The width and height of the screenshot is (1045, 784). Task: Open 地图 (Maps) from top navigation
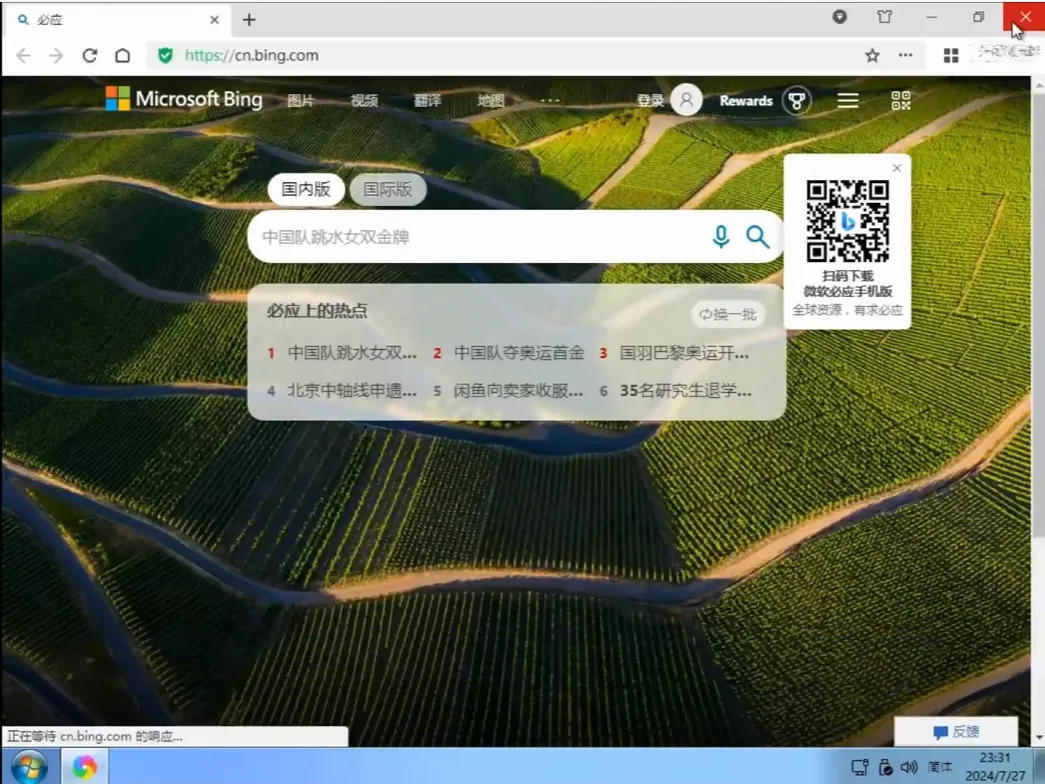[490, 100]
